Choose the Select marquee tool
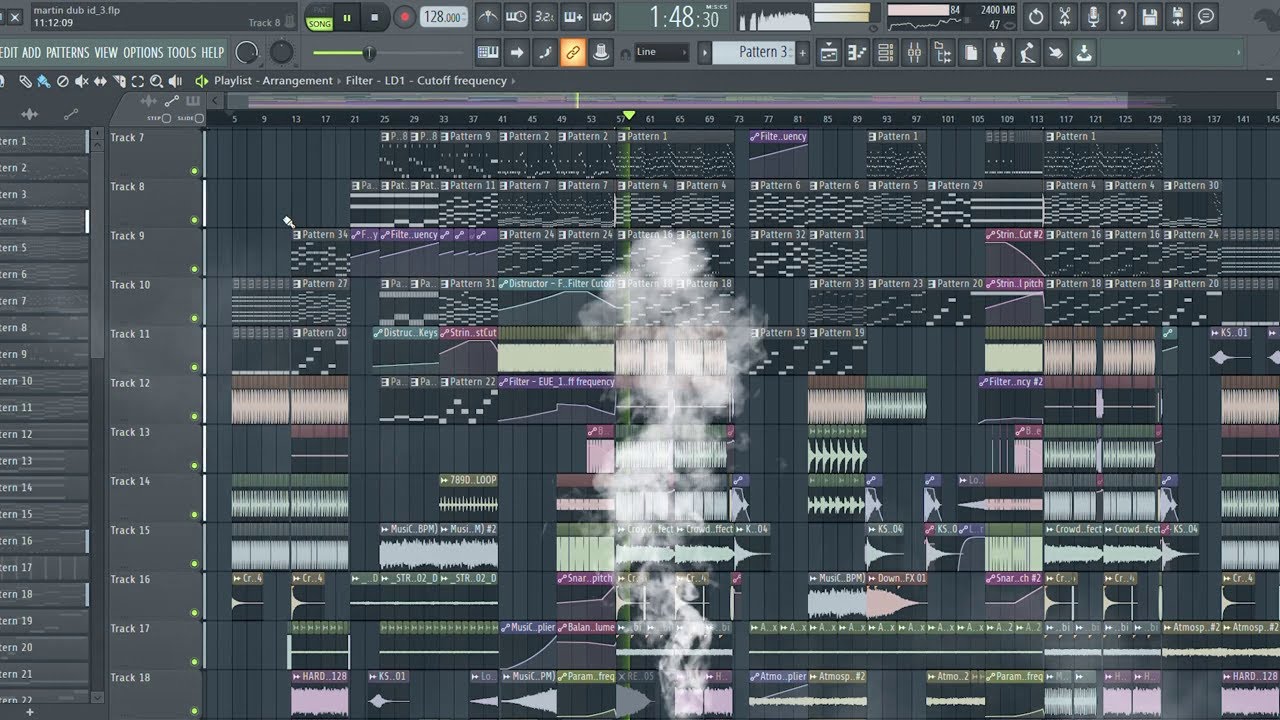Screen dimensions: 1280x720 (138, 81)
